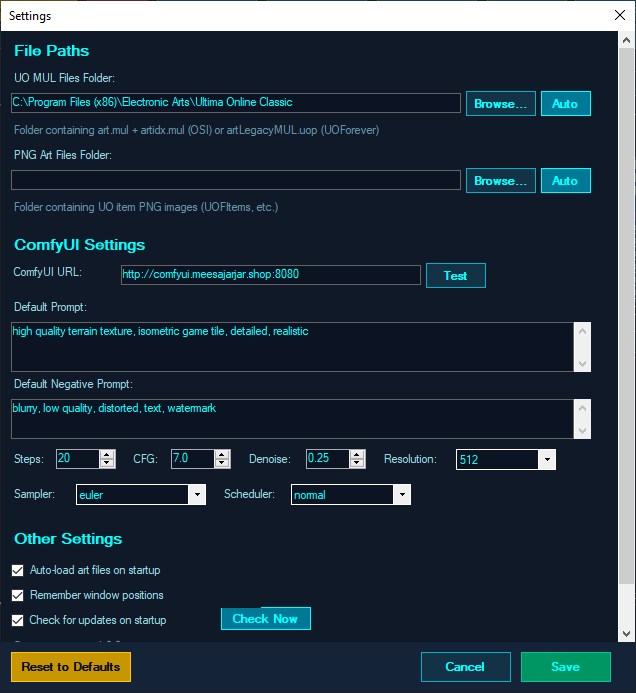Click Browse for UO MUL Files Folder
636x693 pixels.
(501, 104)
